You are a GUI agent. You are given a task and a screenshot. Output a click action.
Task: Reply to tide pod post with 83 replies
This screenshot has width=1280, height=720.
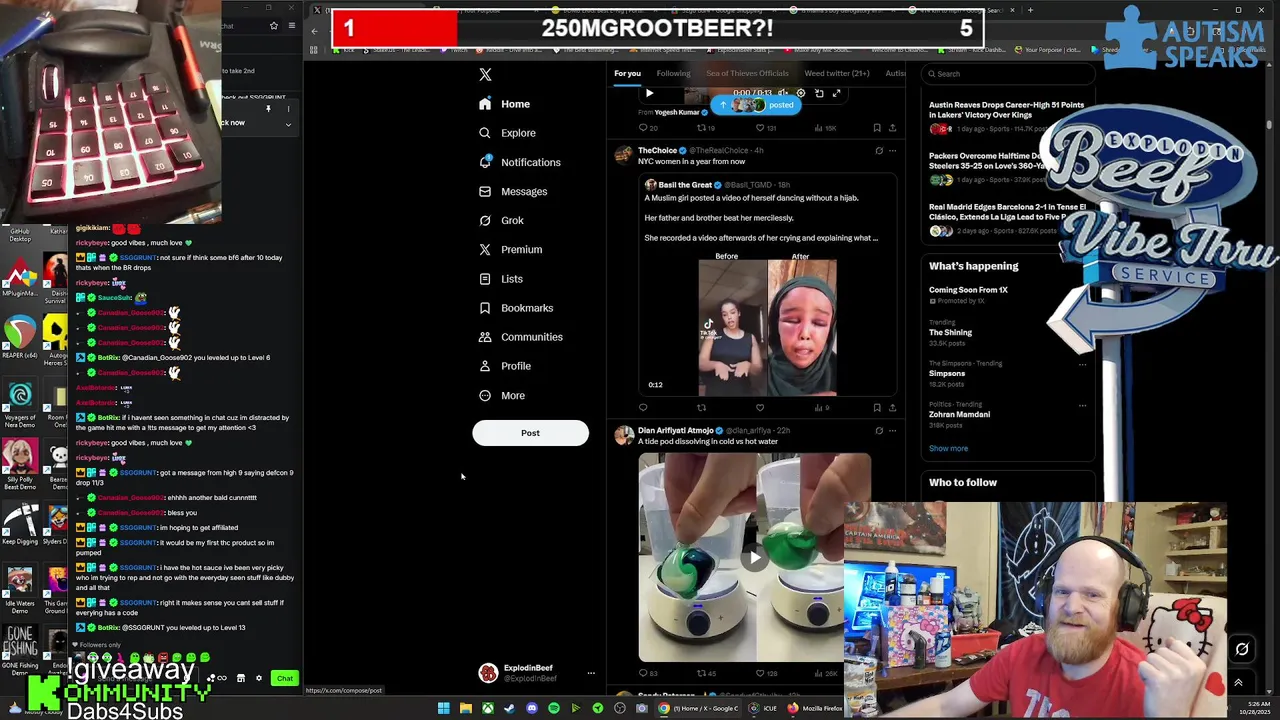(648, 673)
